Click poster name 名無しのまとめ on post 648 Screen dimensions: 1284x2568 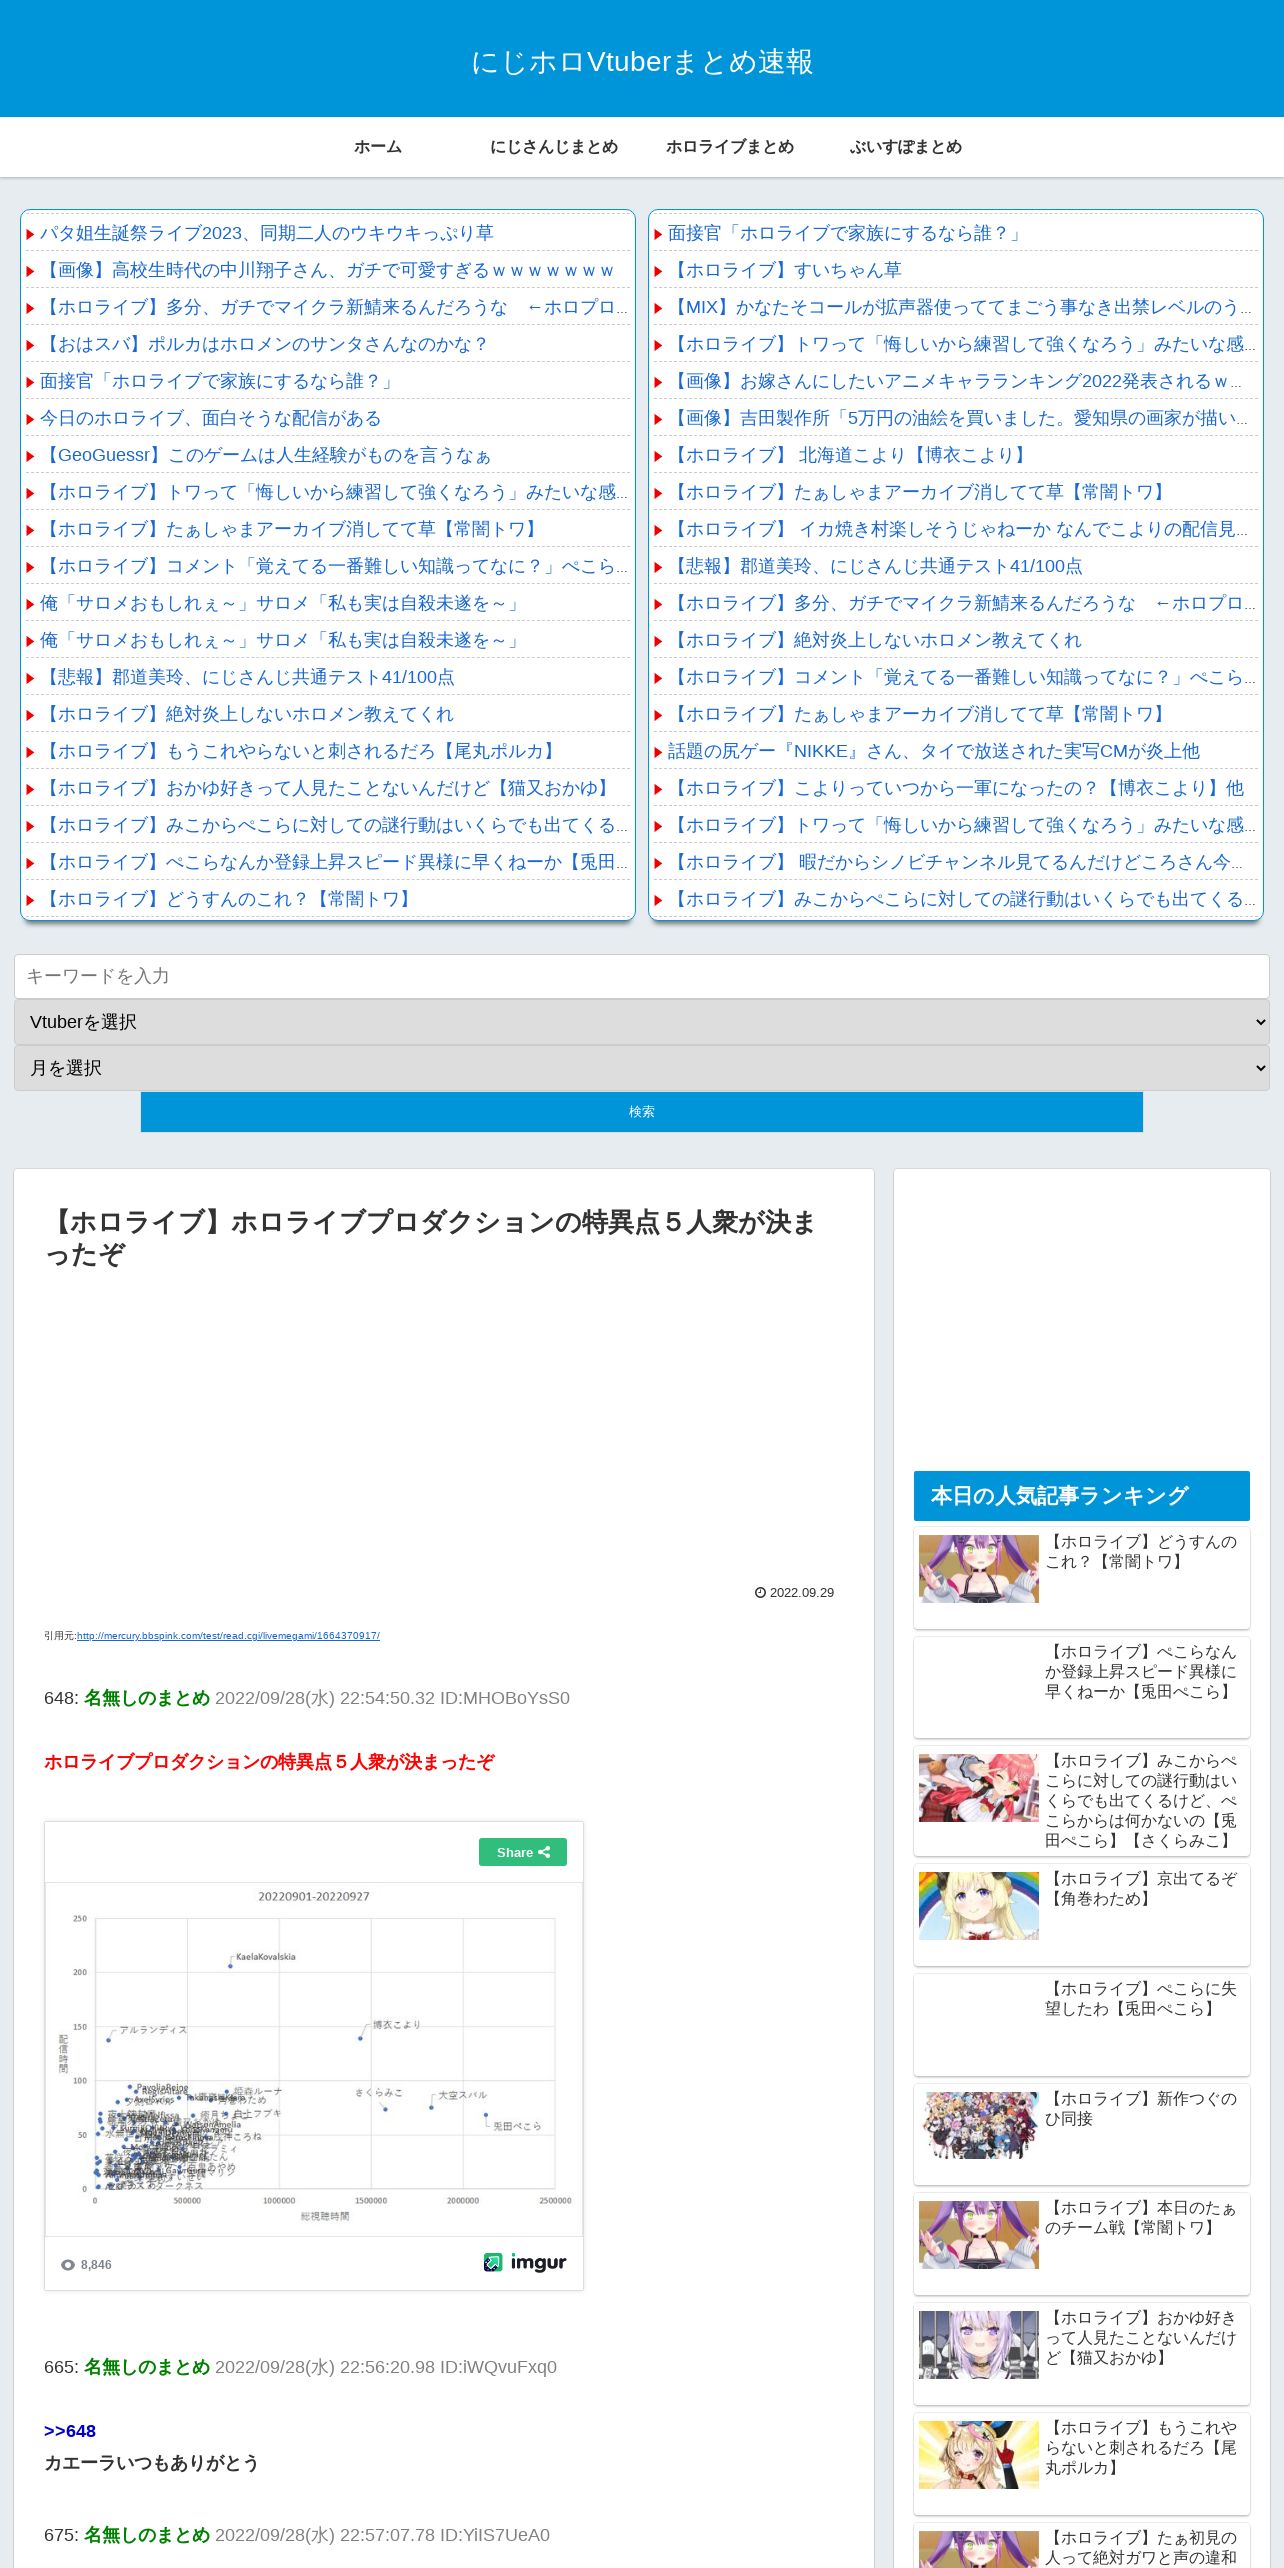click(147, 1698)
